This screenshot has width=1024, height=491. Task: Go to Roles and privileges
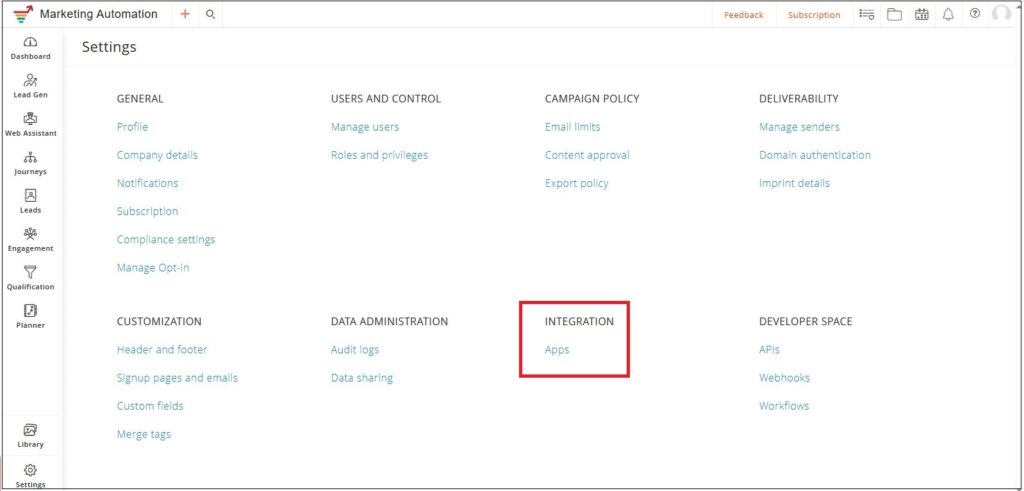[379, 155]
